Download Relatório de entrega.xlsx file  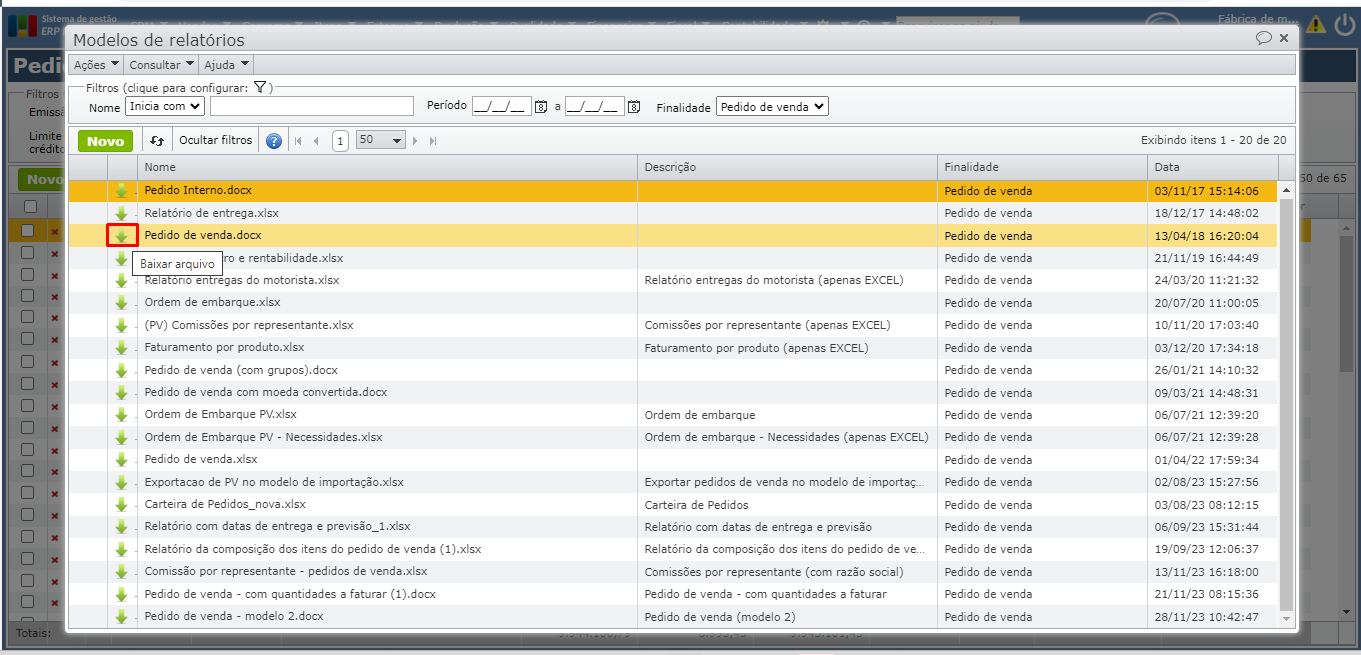click(x=122, y=213)
